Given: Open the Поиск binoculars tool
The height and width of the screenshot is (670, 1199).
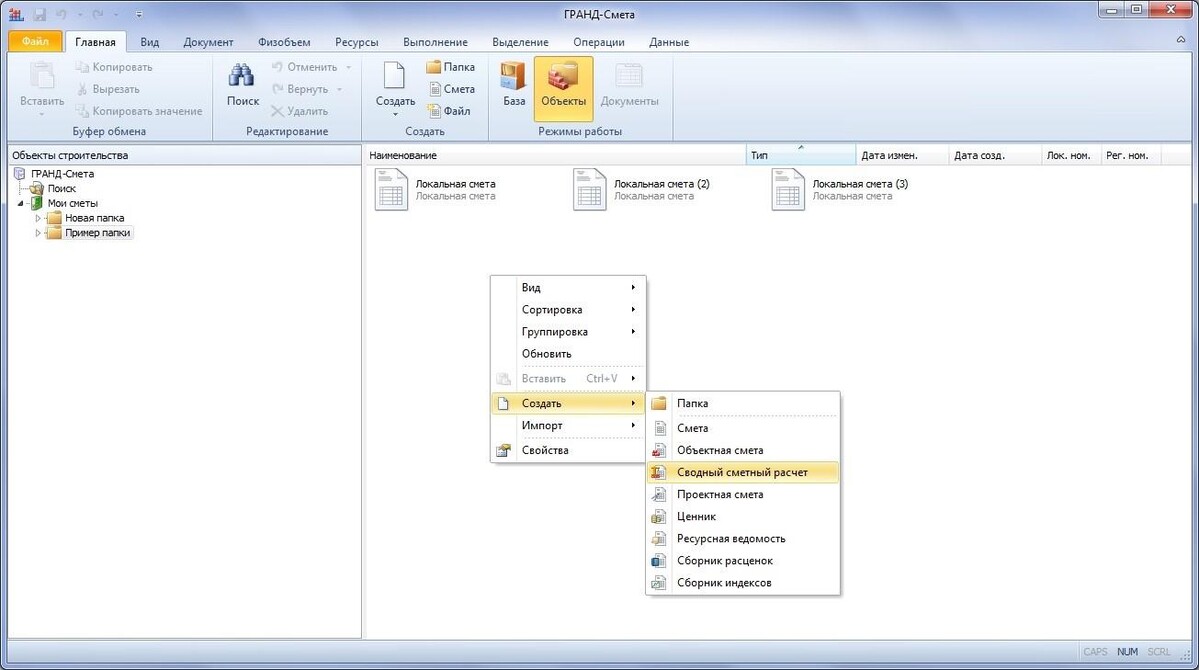Looking at the screenshot, I should (x=242, y=86).
